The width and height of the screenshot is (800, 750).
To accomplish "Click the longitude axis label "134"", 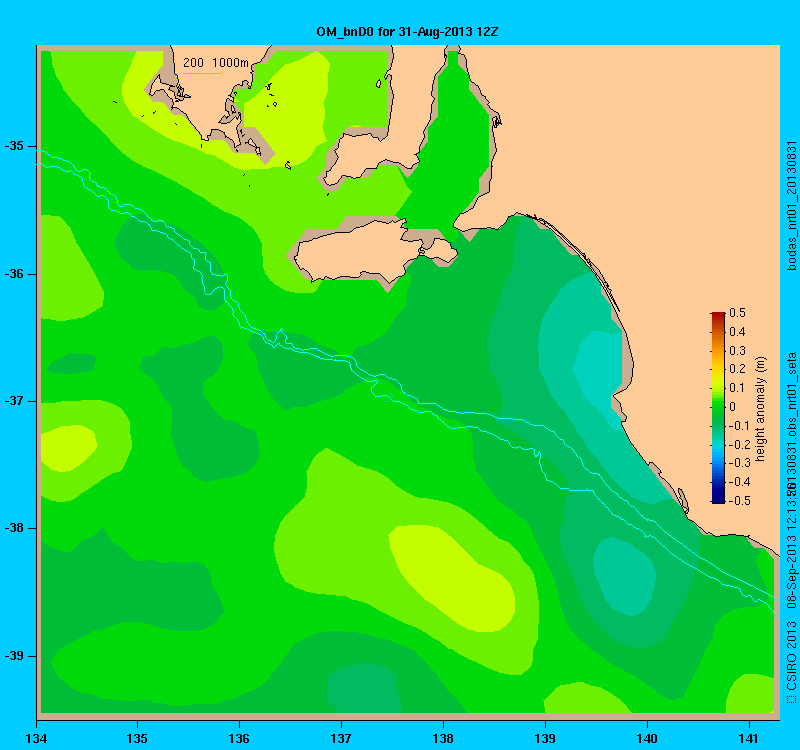I will [36, 738].
